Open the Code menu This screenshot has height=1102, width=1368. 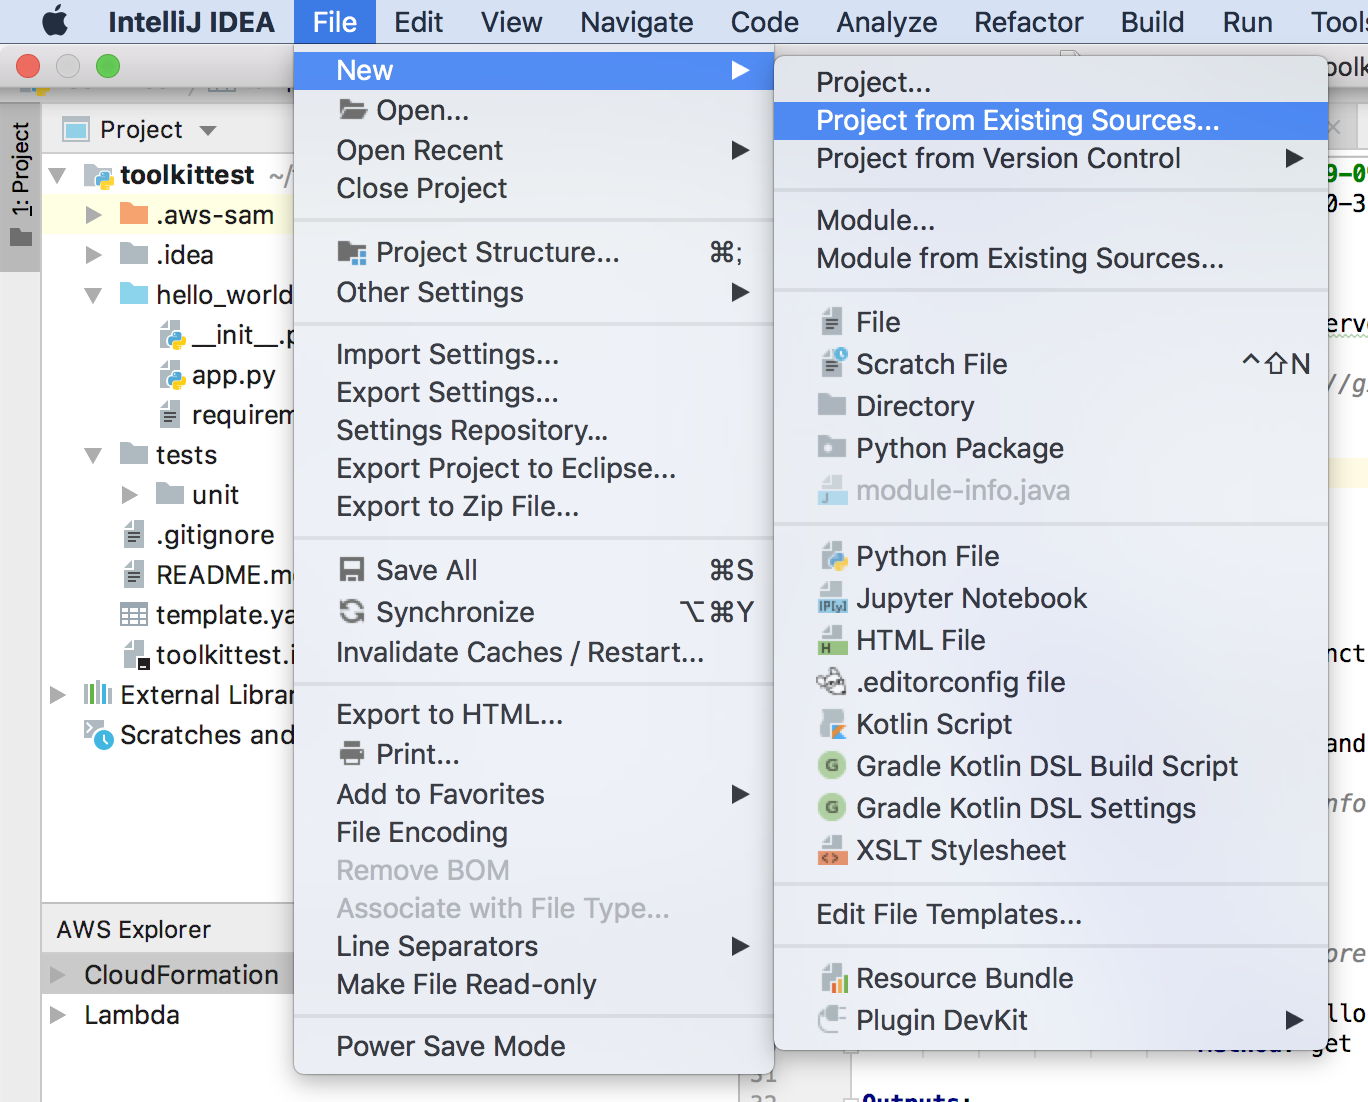(765, 22)
